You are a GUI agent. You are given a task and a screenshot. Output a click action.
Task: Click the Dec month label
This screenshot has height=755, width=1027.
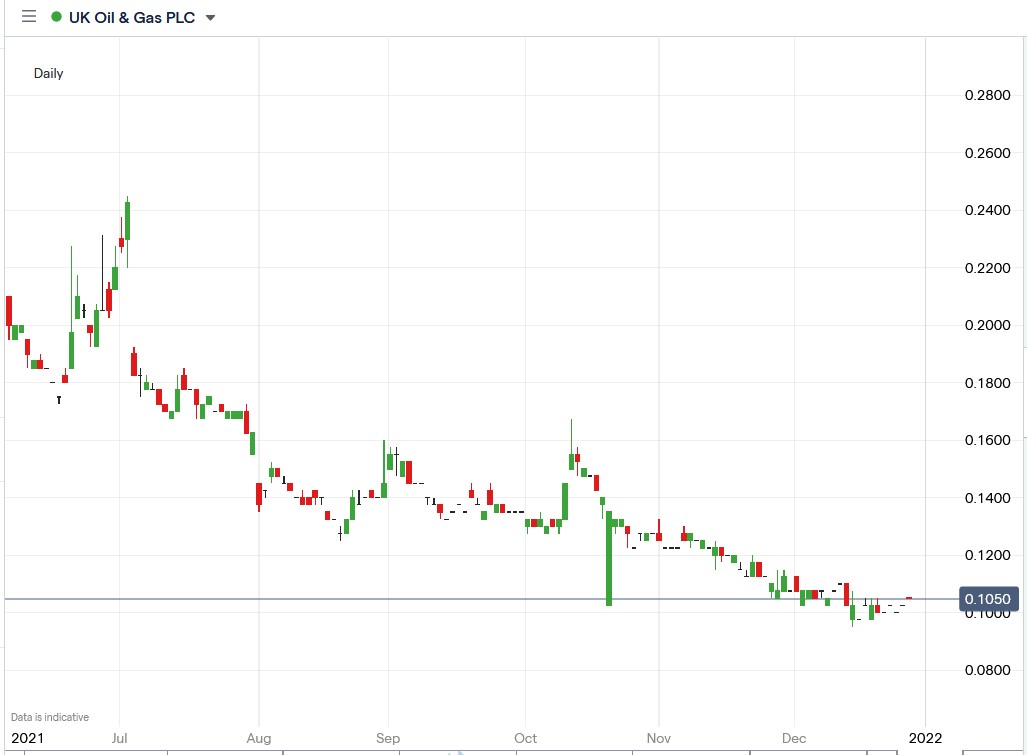click(x=793, y=738)
